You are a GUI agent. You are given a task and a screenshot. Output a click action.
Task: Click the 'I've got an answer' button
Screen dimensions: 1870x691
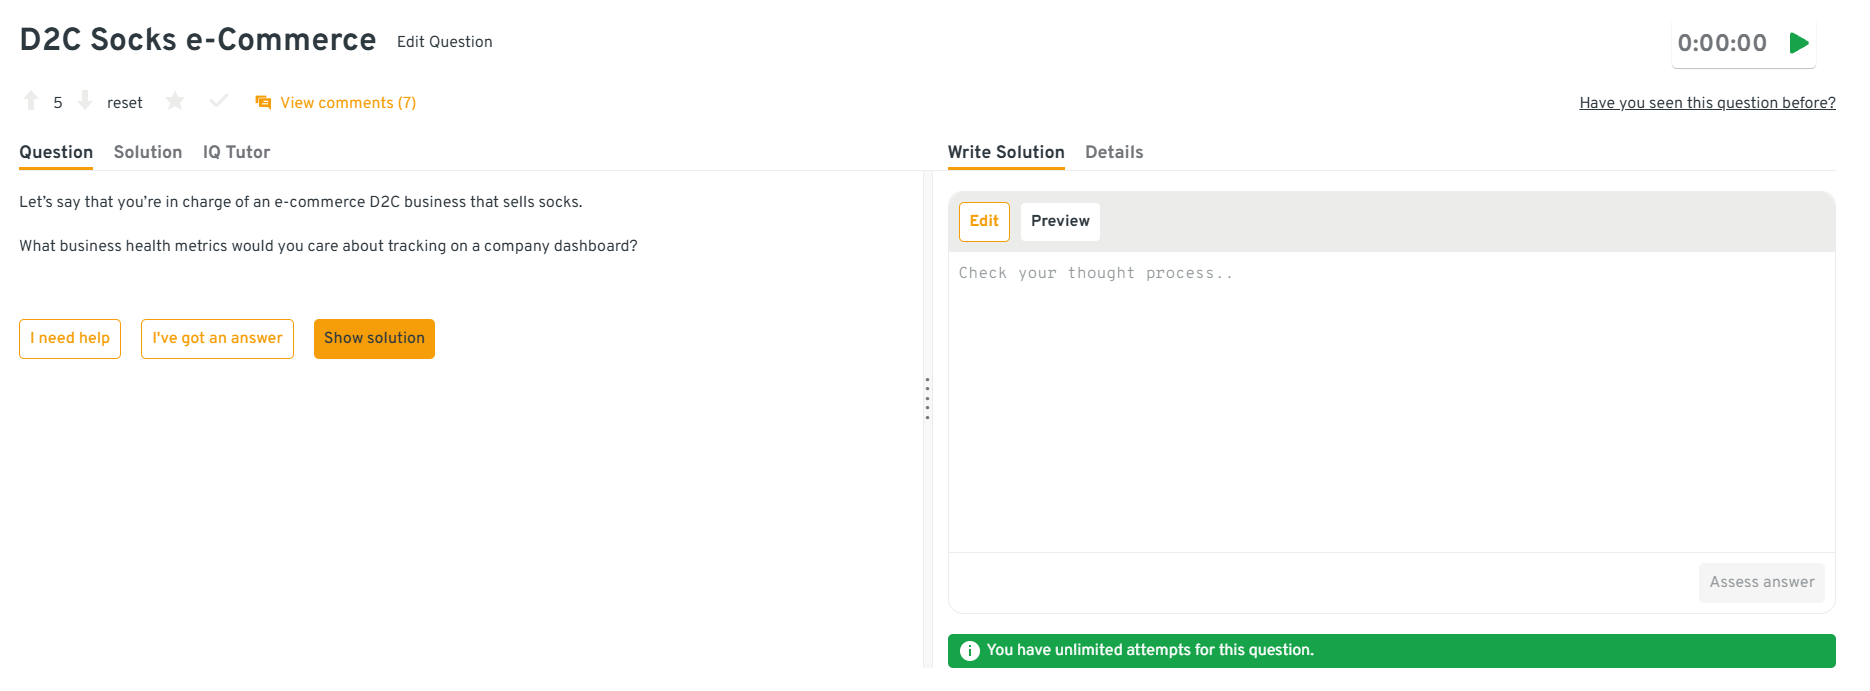pyautogui.click(x=217, y=339)
